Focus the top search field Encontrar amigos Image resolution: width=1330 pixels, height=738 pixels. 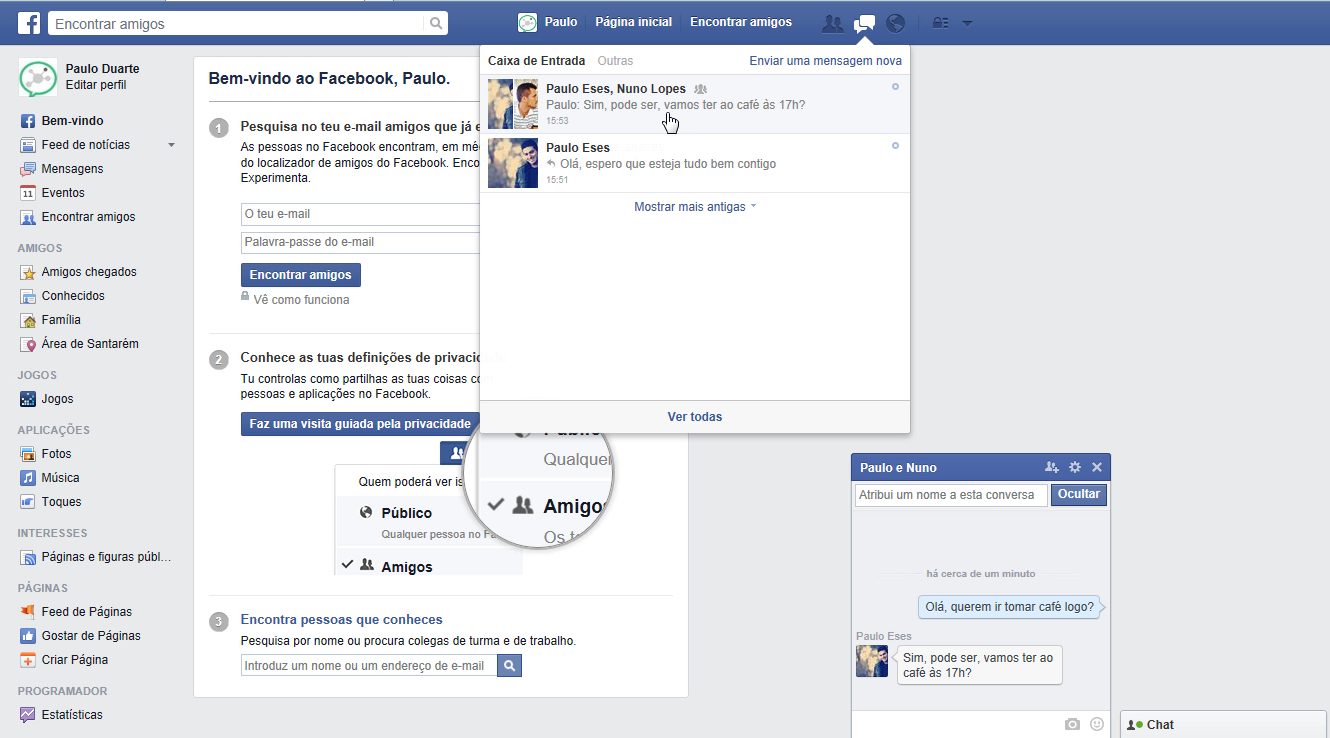point(236,23)
